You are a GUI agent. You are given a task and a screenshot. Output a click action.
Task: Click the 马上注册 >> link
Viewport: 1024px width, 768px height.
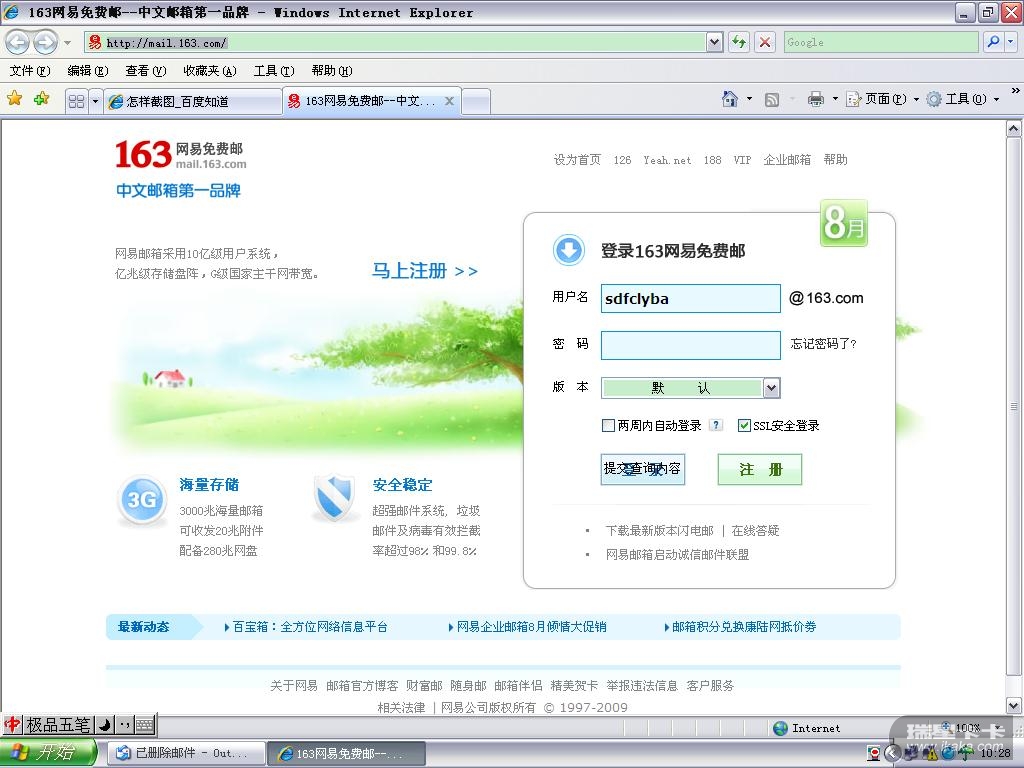click(x=425, y=270)
